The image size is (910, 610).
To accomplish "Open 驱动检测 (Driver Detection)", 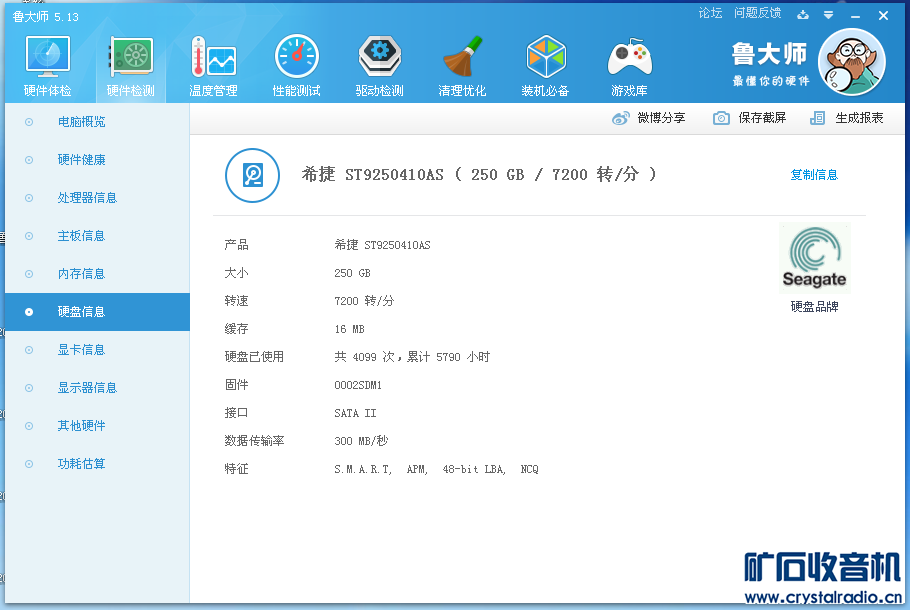I will click(379, 64).
